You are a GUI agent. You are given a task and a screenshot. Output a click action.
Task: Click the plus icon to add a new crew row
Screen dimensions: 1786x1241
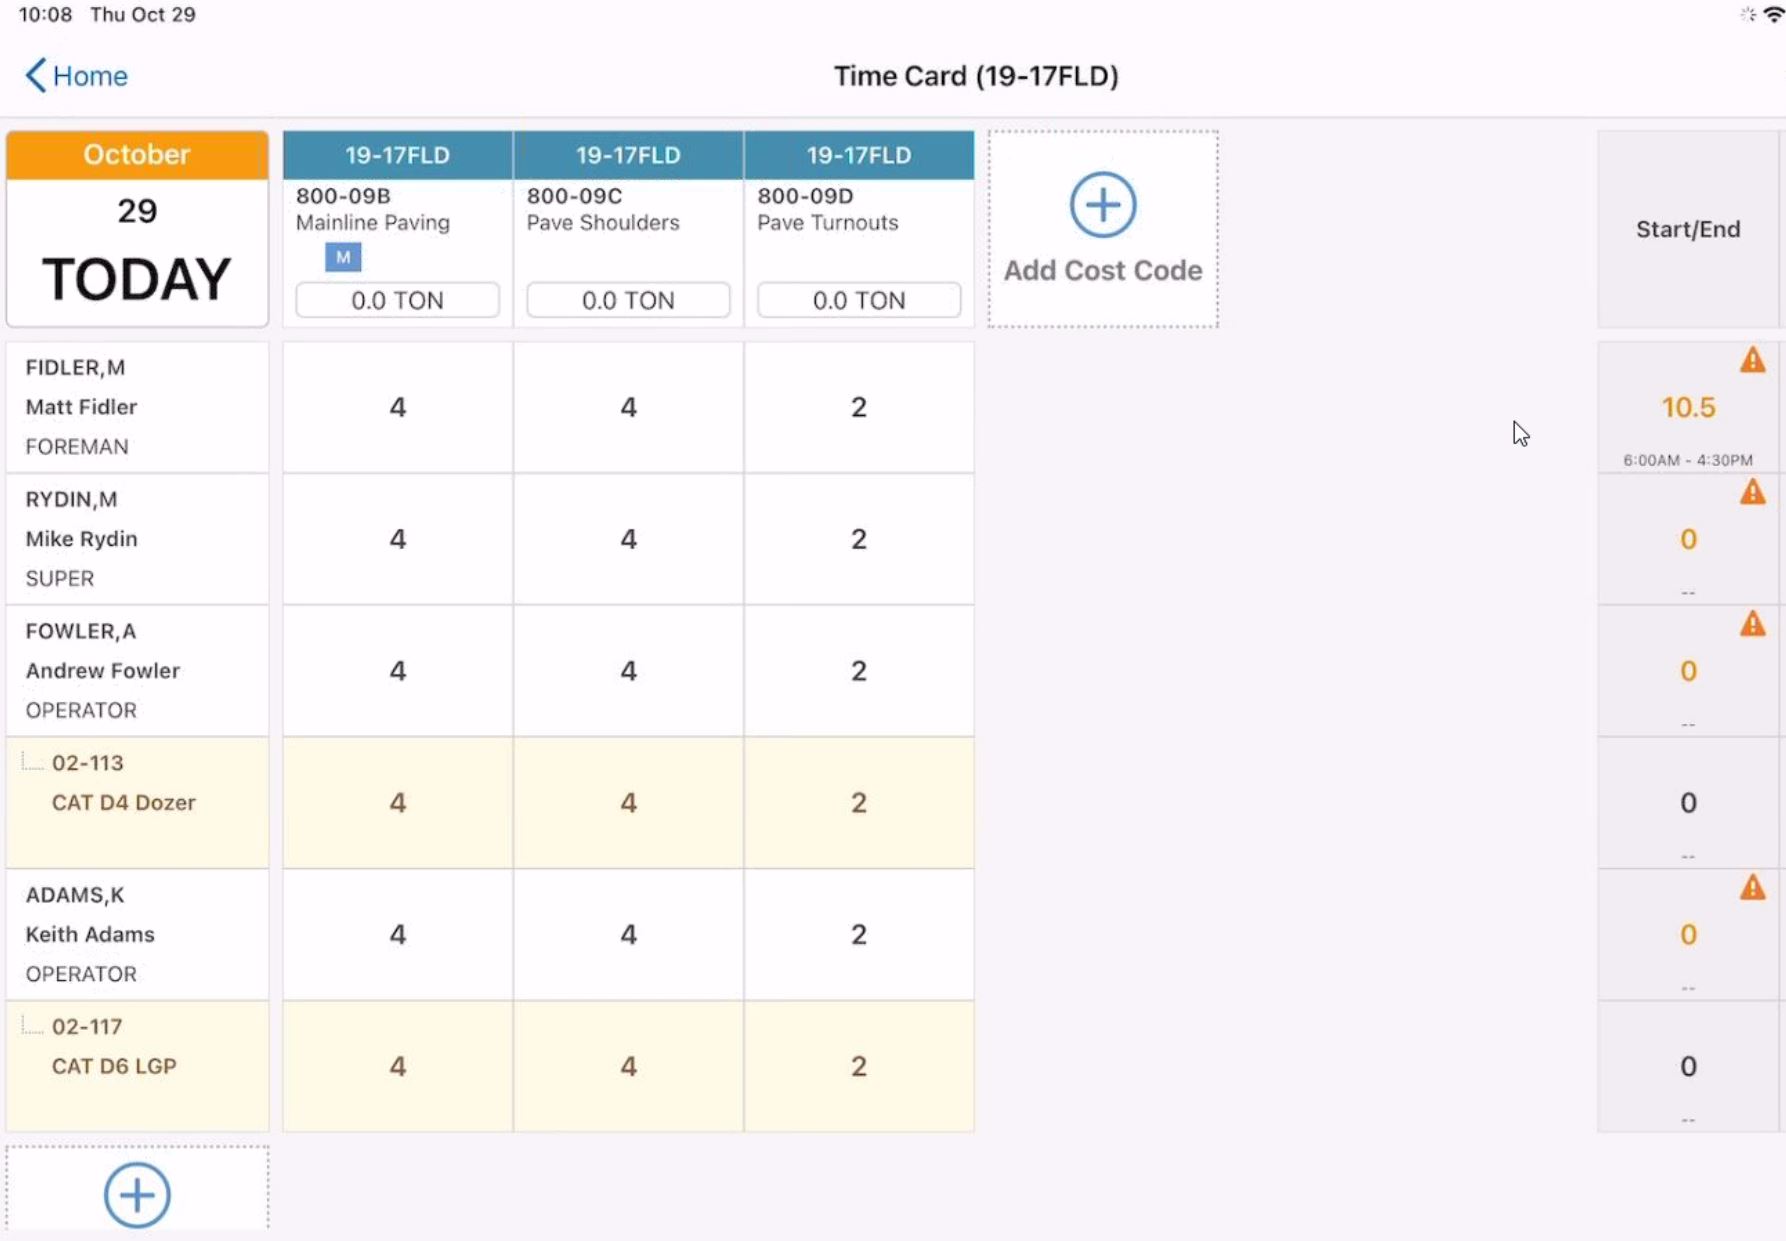point(137,1194)
